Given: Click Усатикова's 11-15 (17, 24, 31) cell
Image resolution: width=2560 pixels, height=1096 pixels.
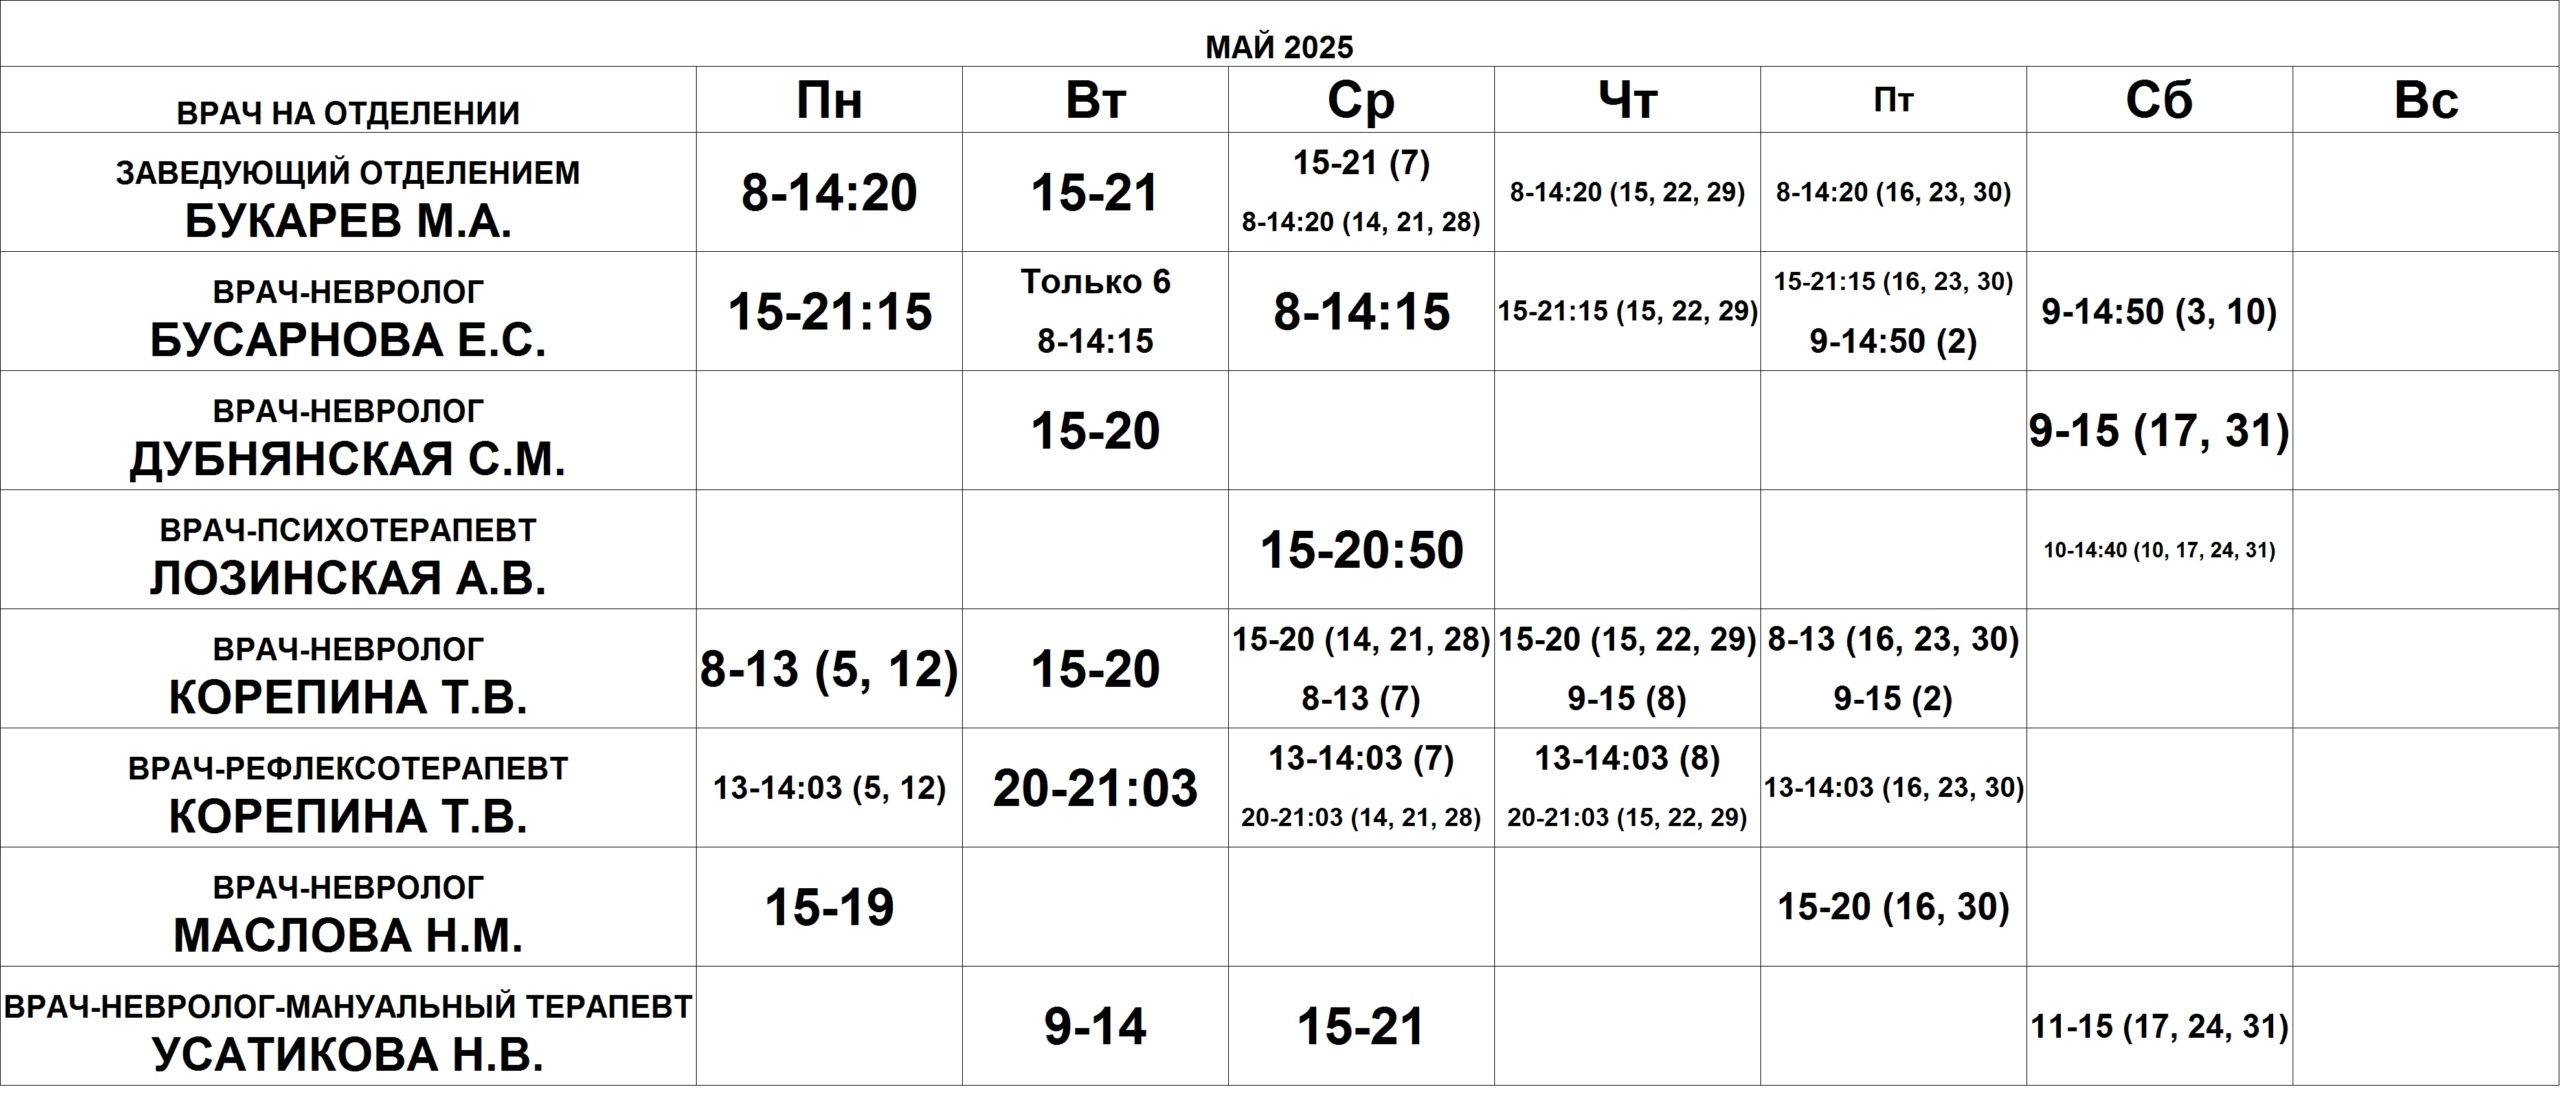Looking at the screenshot, I should click(x=2159, y=1026).
